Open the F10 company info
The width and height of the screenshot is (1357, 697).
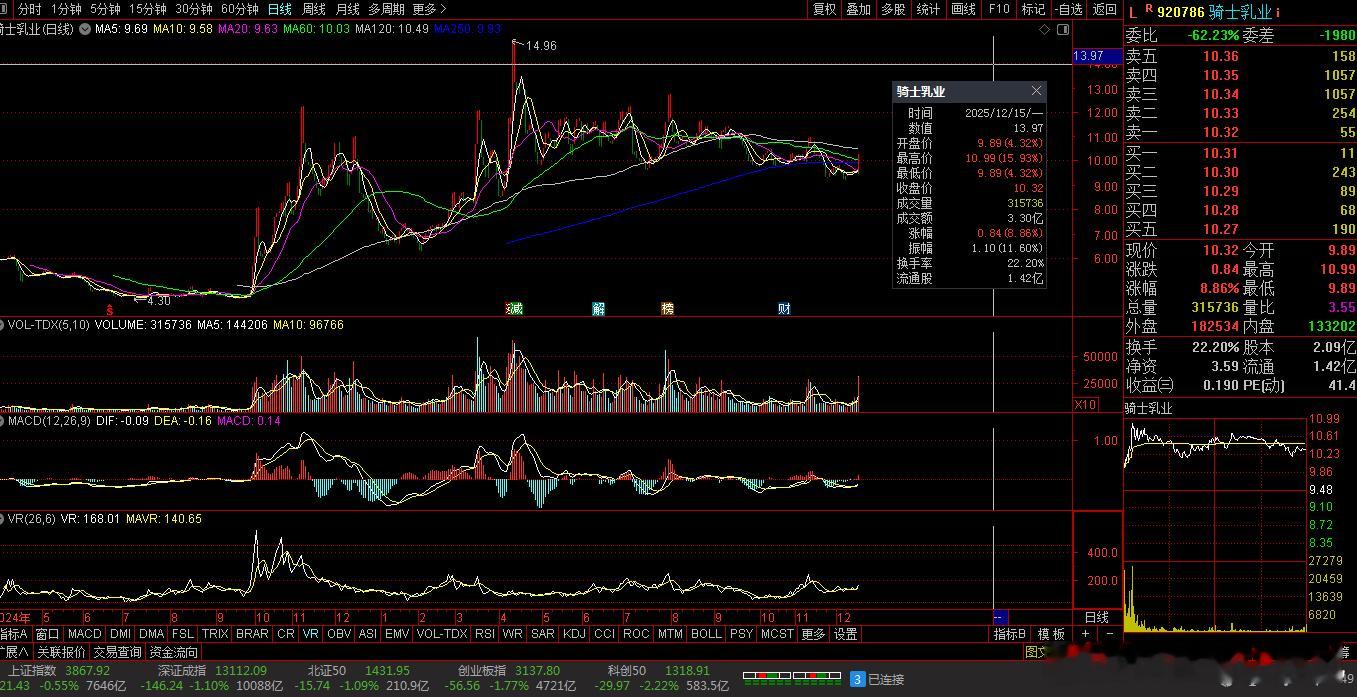(999, 9)
